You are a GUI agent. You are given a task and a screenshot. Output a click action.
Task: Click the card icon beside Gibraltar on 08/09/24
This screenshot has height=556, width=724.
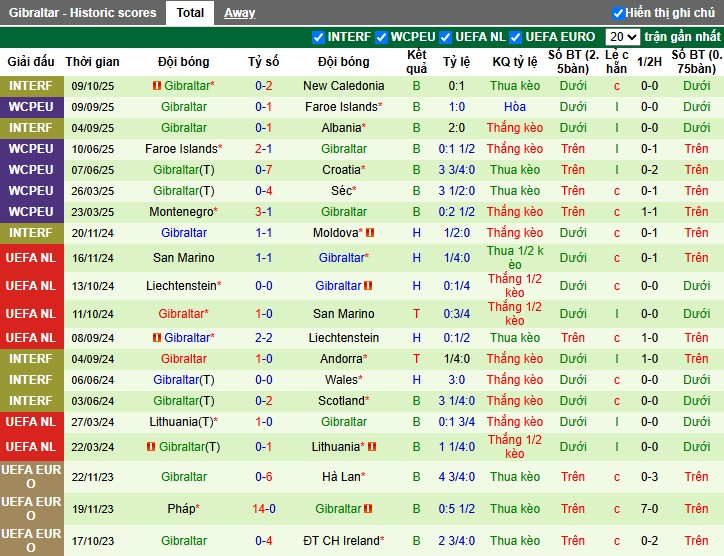tap(157, 338)
